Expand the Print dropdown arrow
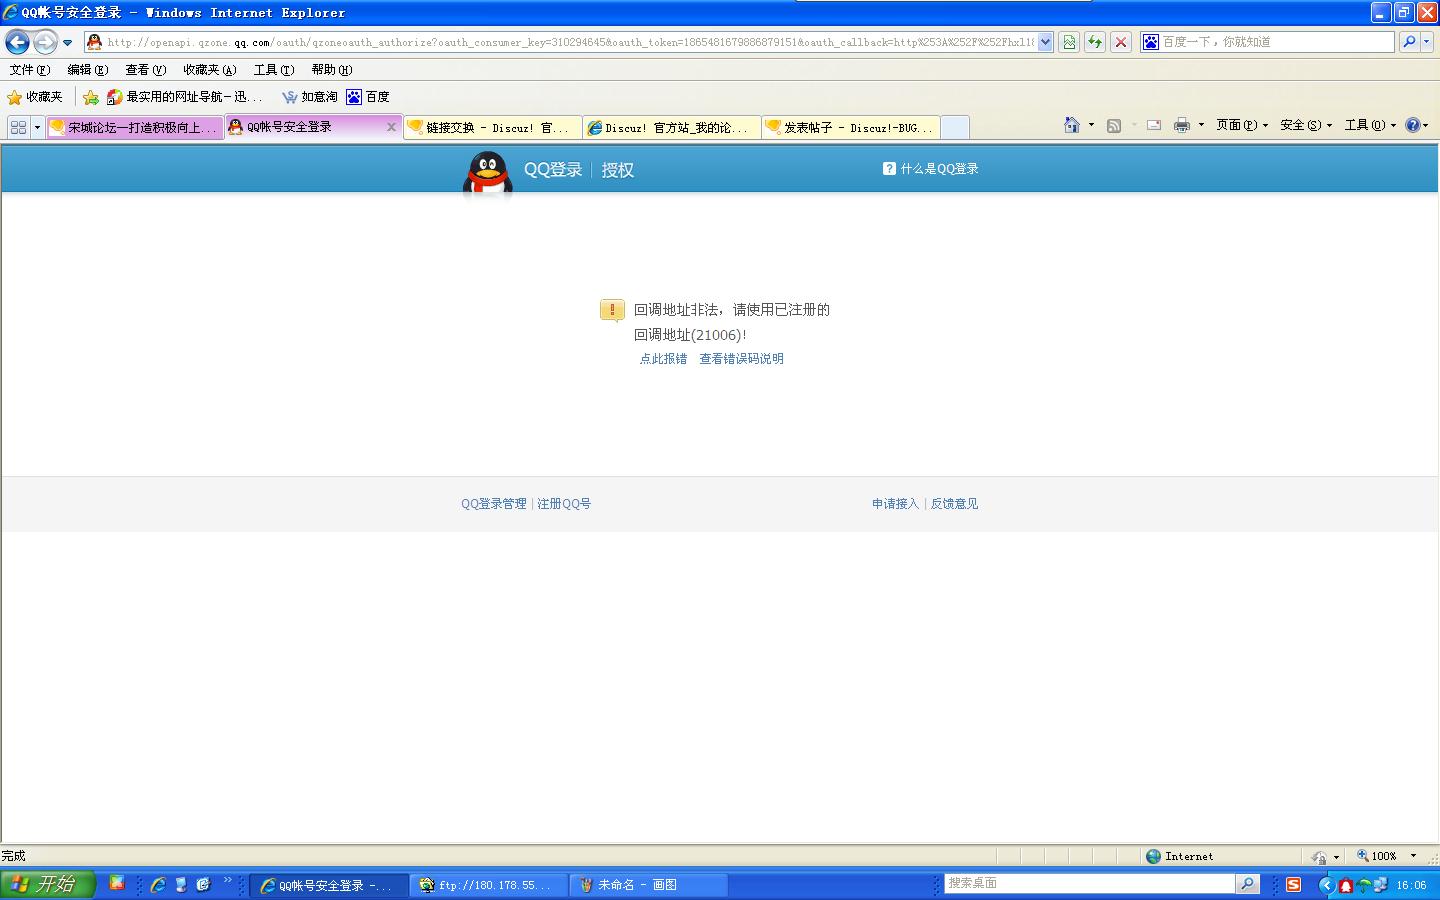 tap(1201, 125)
